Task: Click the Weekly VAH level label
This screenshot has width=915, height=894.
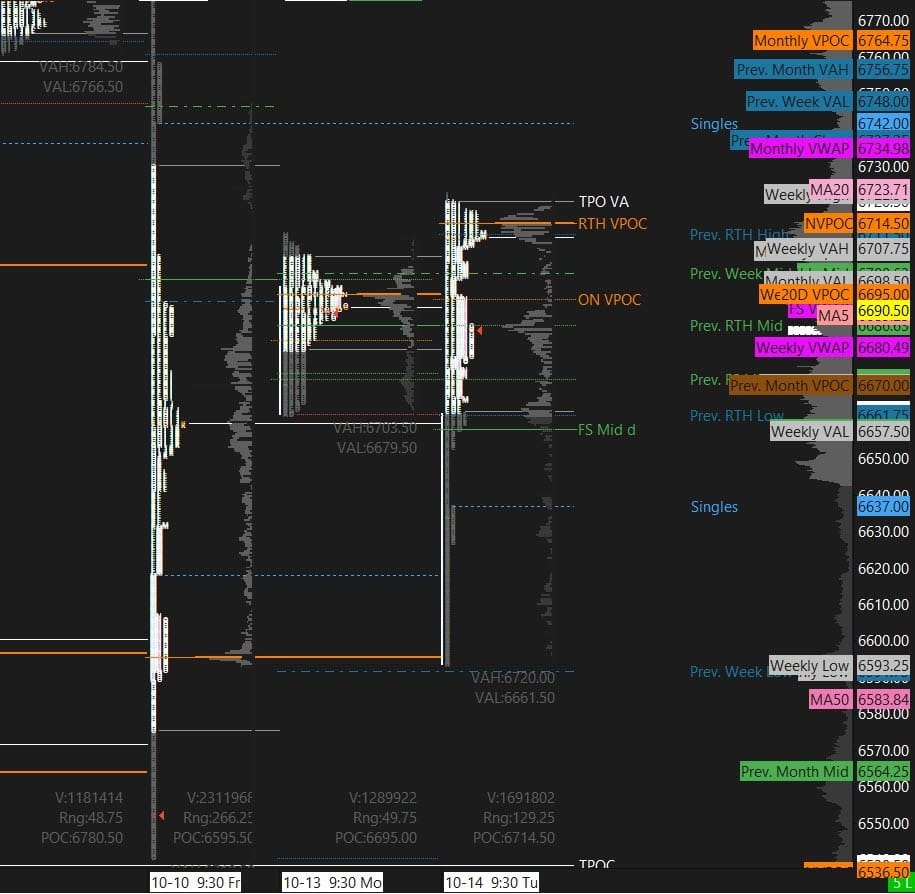Action: click(x=808, y=248)
